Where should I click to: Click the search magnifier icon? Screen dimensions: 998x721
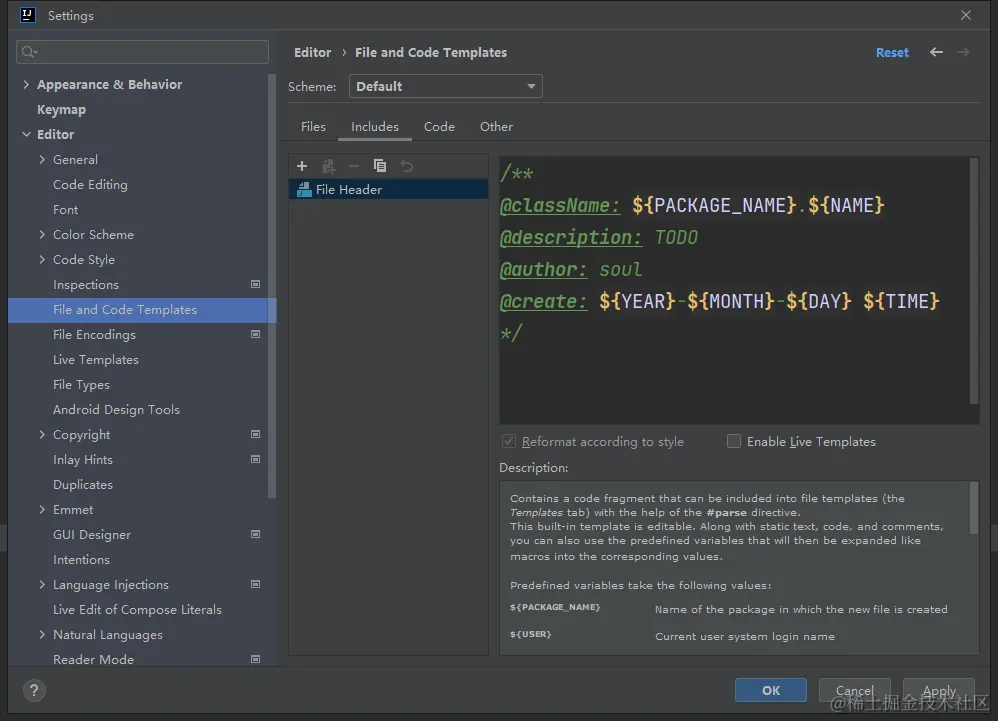pyautogui.click(x=29, y=52)
